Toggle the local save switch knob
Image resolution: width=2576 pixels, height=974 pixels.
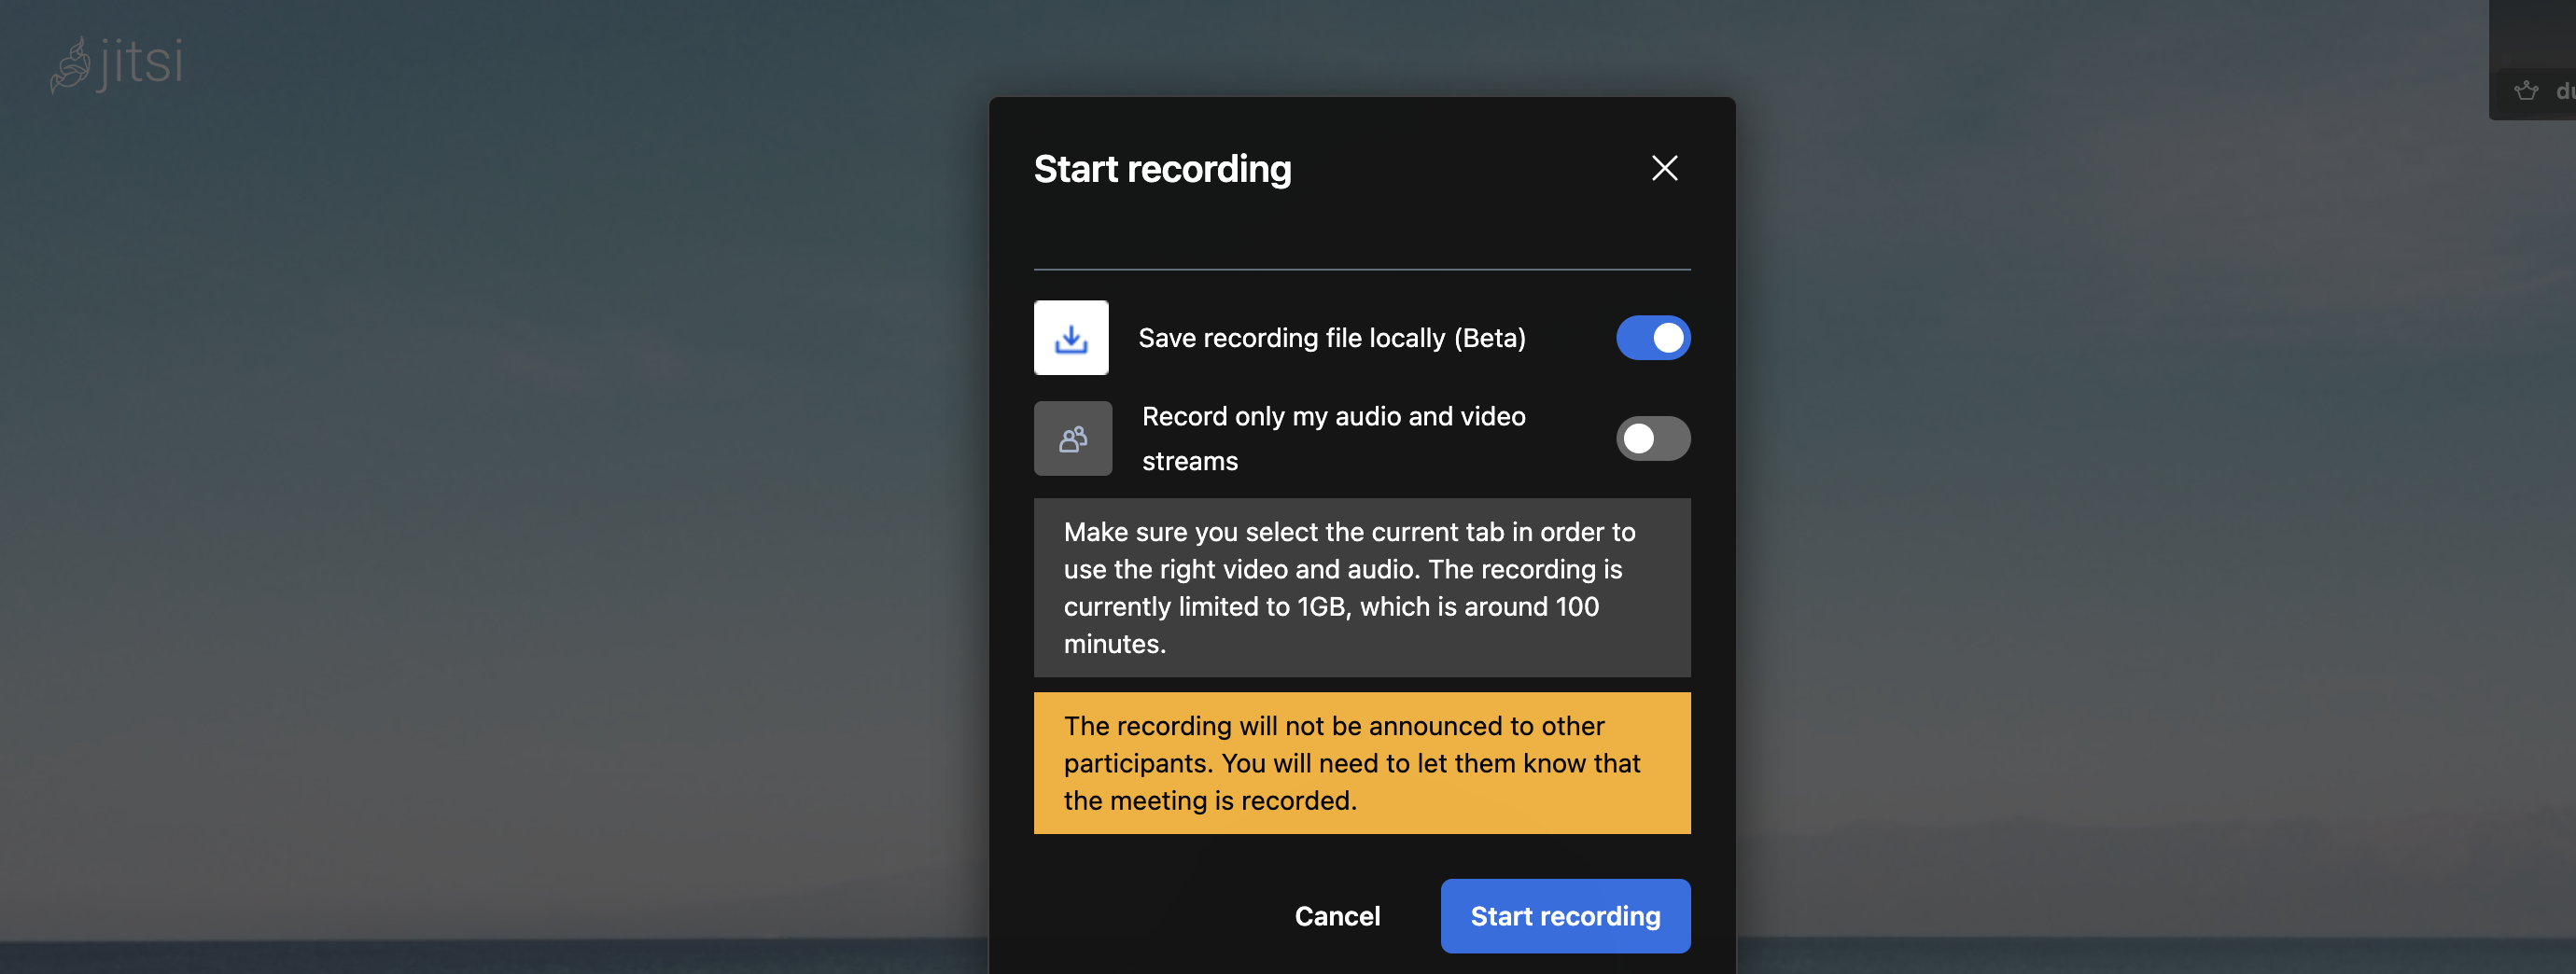point(1668,337)
